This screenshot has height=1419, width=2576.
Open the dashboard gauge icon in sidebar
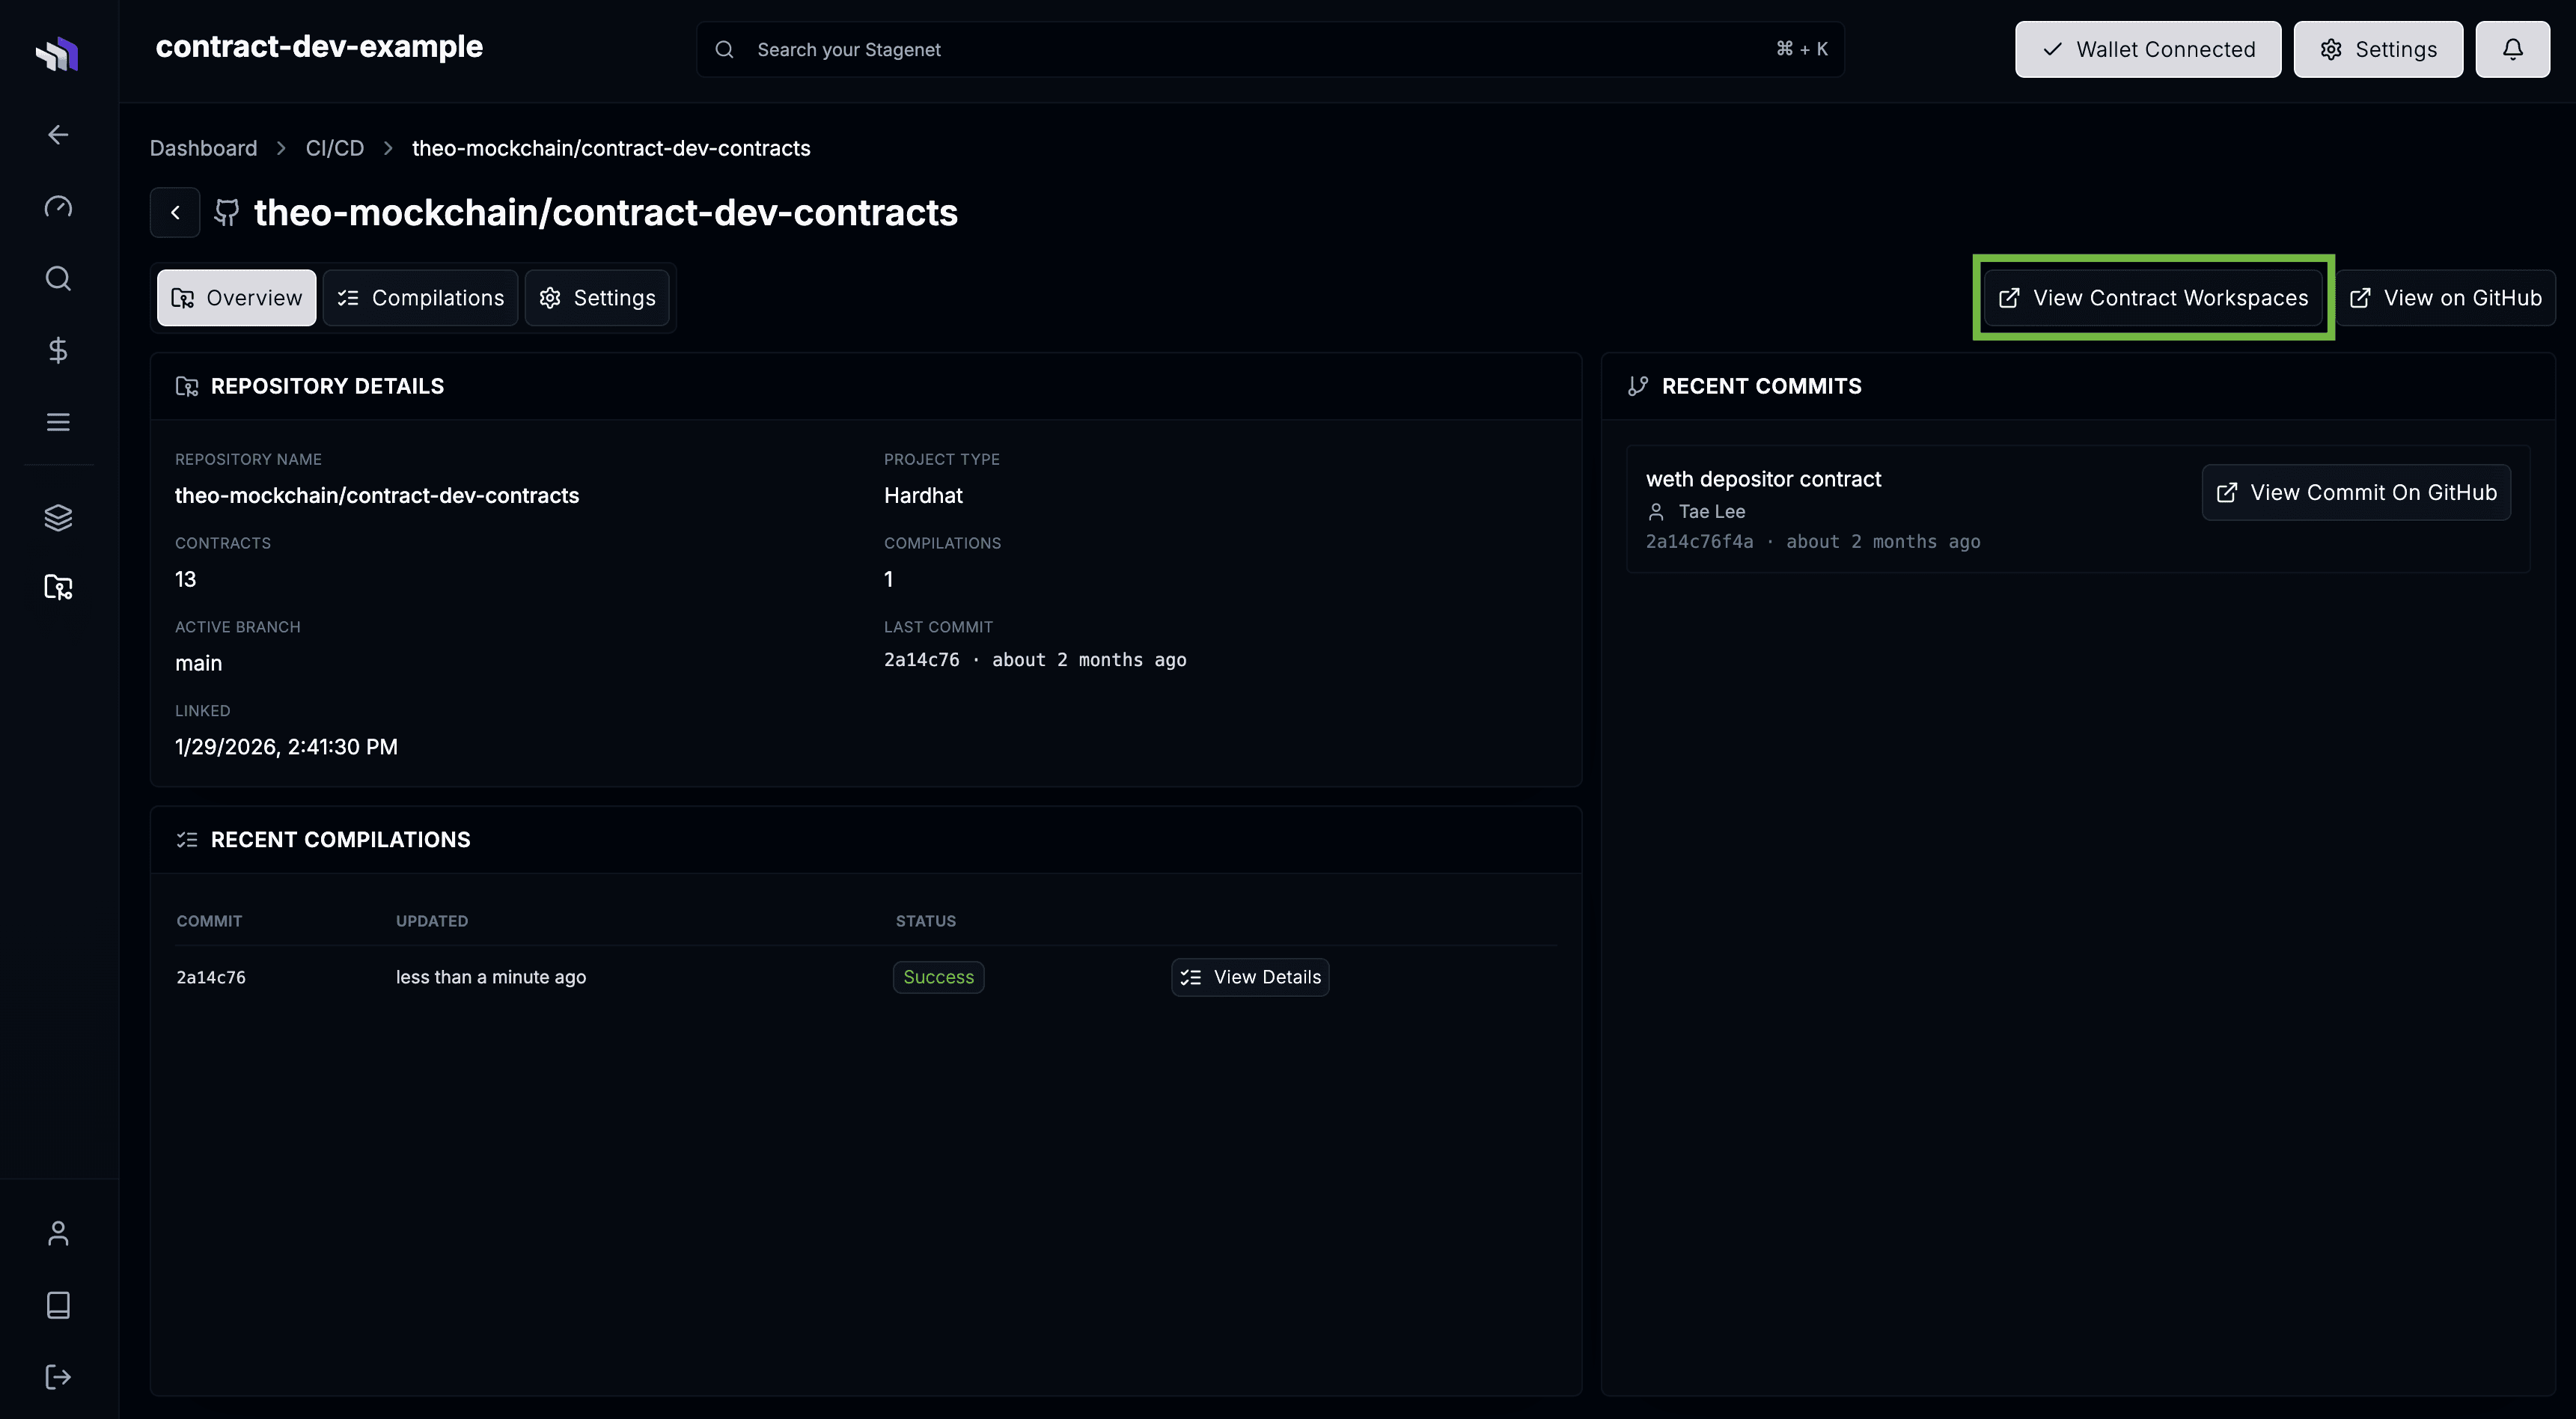point(58,207)
